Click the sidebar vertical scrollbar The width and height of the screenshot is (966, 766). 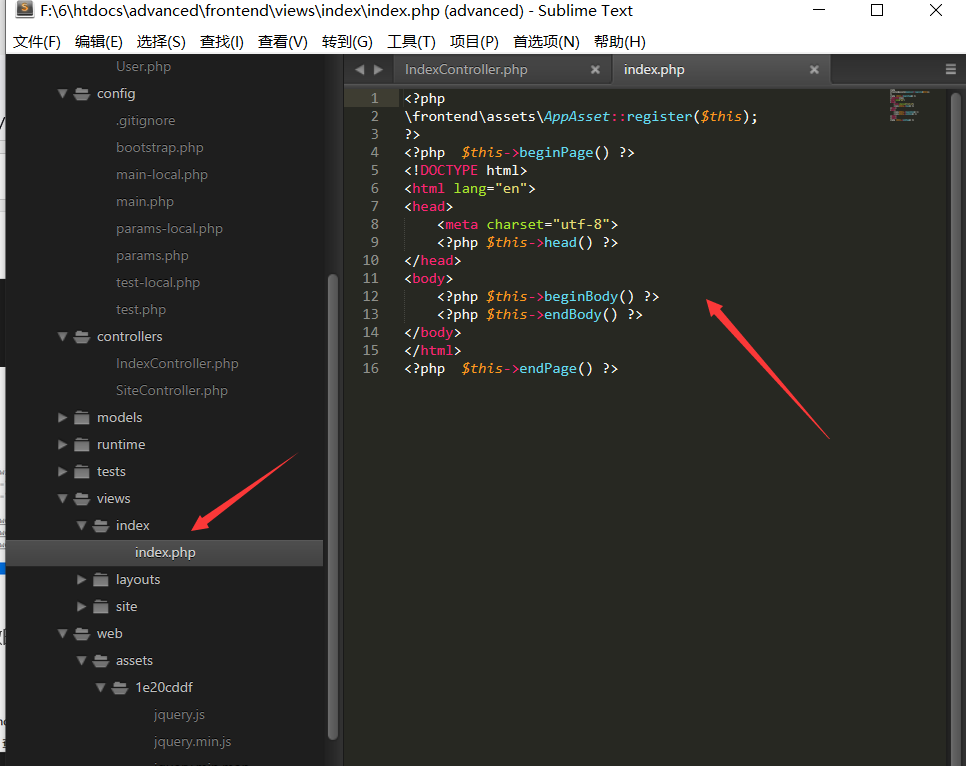click(333, 507)
